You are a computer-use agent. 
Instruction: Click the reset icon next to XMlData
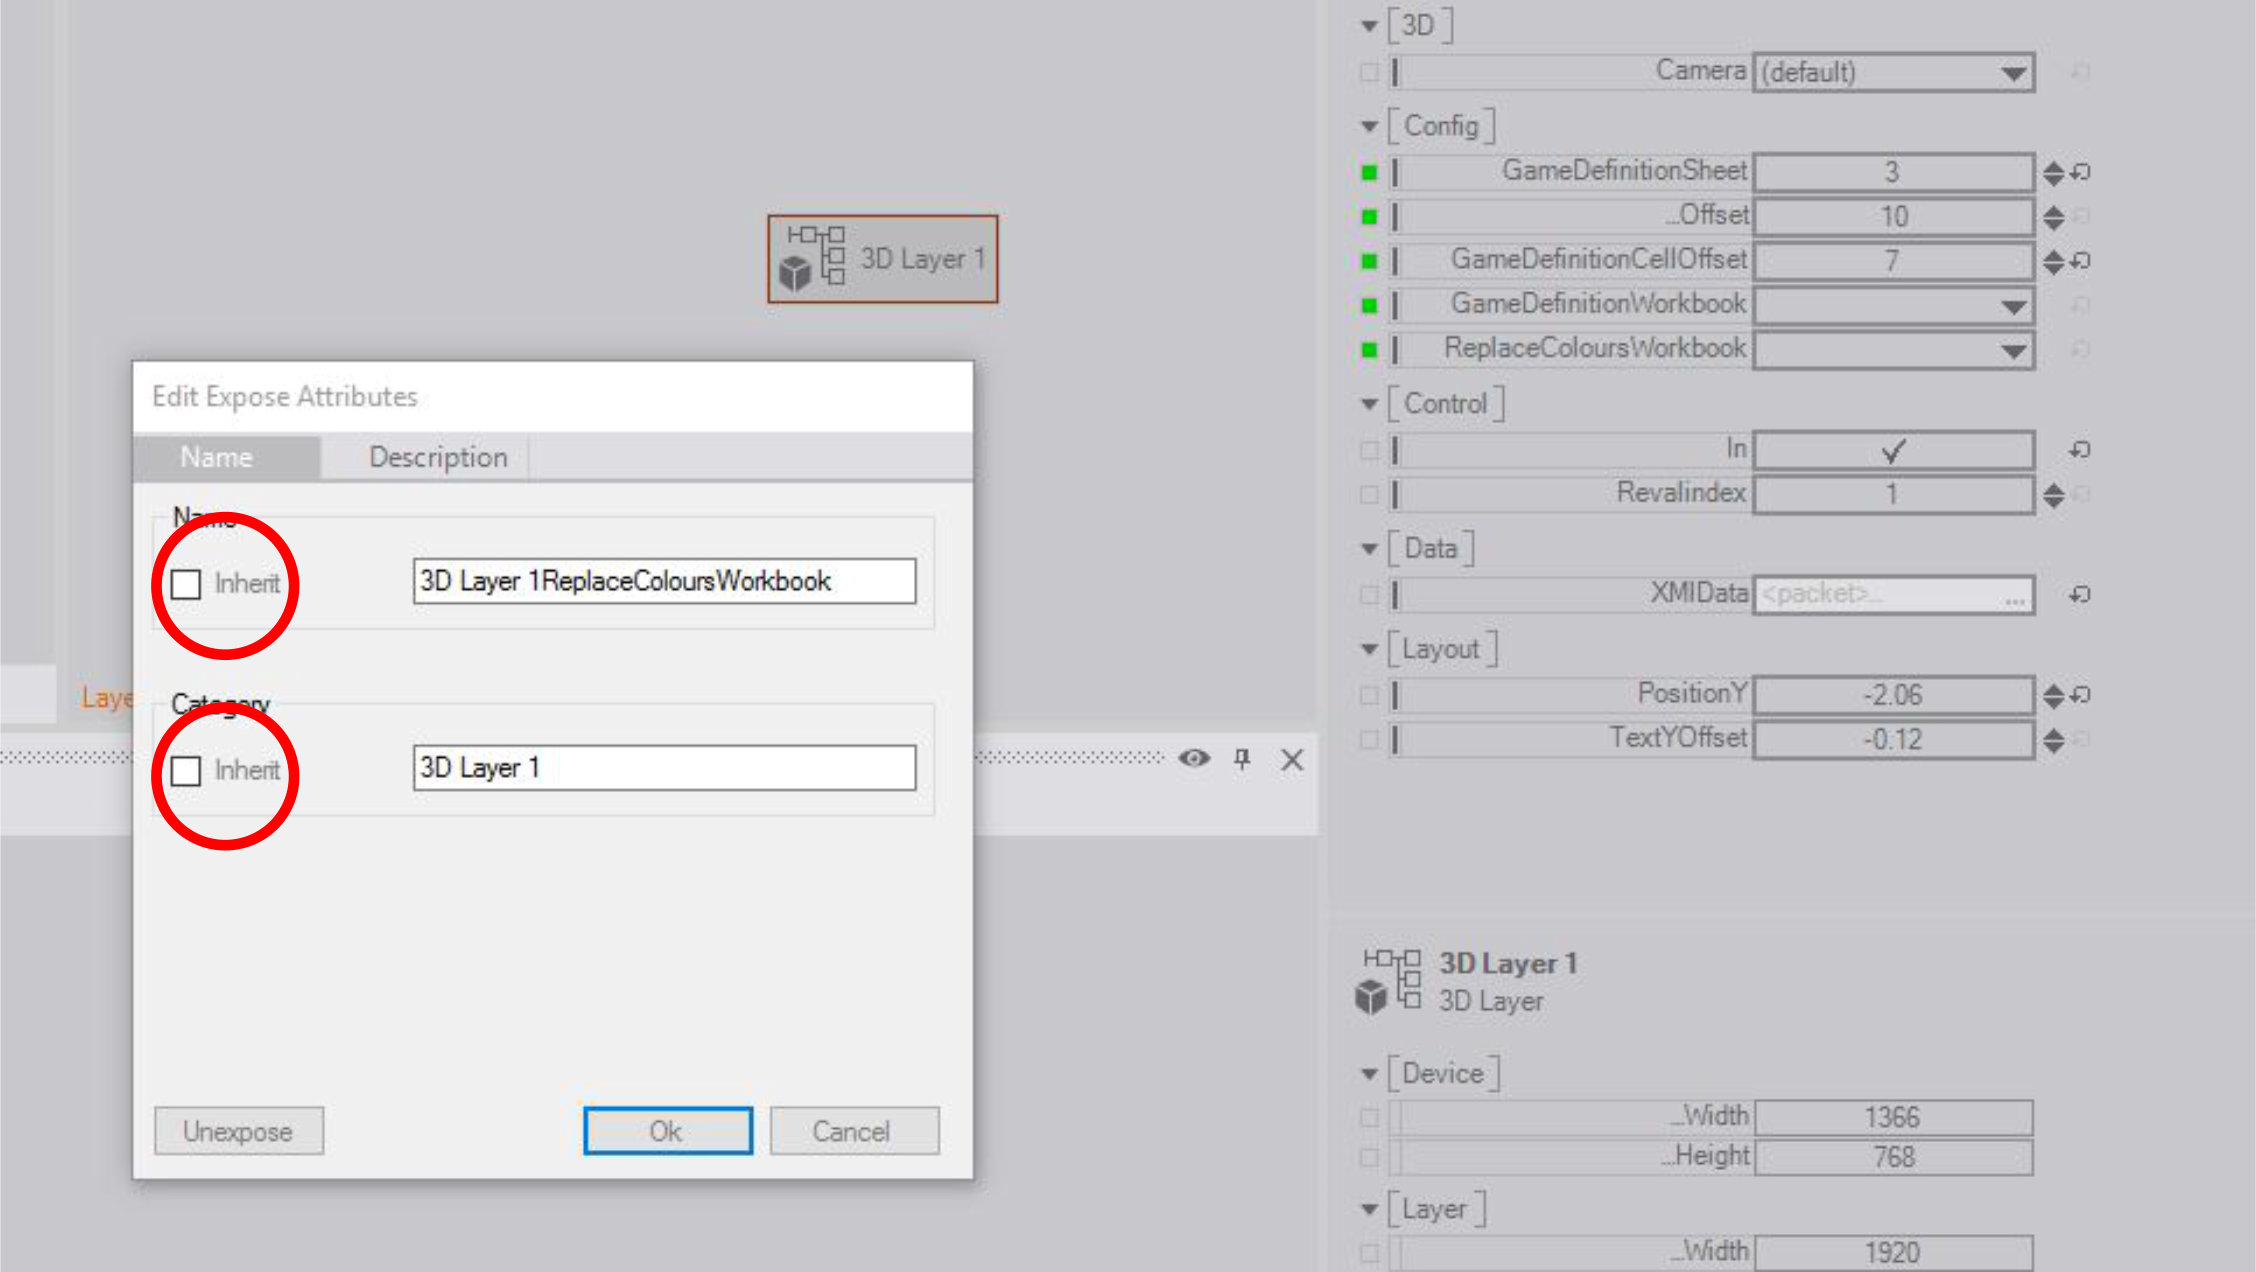click(2080, 594)
